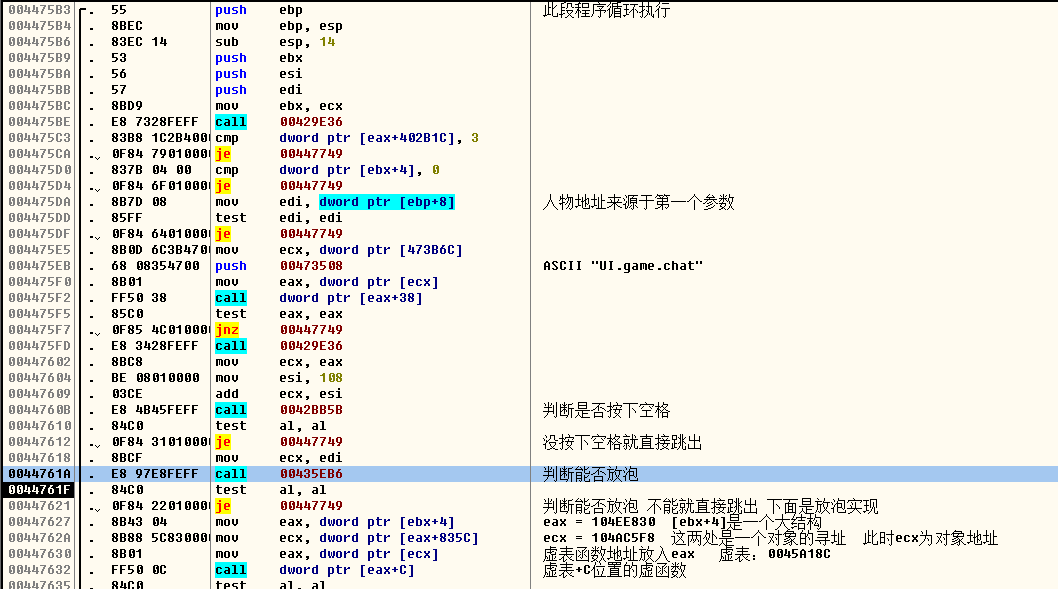Click call target 00435EB6 in highlighted row
1058x589 pixels.
click(x=311, y=474)
